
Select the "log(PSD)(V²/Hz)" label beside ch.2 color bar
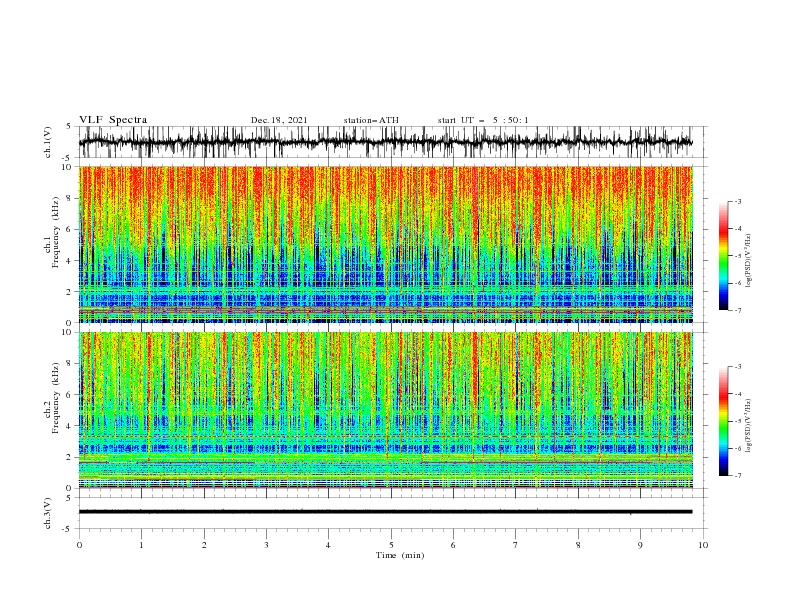coord(748,424)
